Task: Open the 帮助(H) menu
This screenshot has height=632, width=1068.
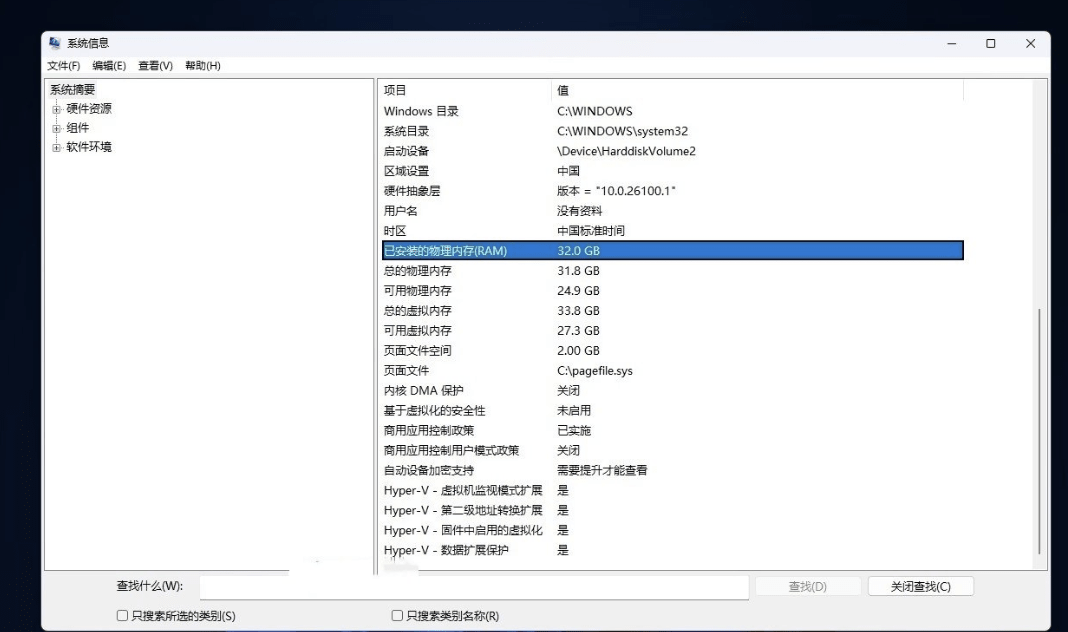Action: point(202,66)
